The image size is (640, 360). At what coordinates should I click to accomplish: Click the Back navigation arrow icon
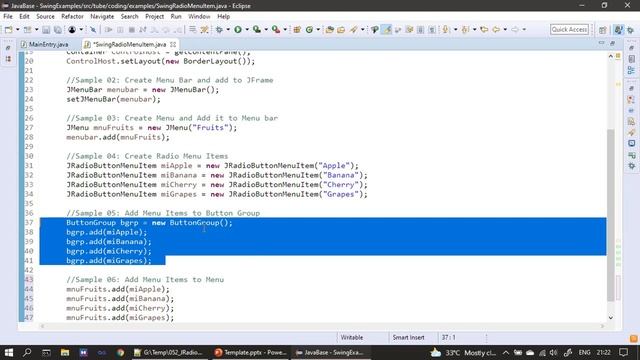(x=496, y=30)
